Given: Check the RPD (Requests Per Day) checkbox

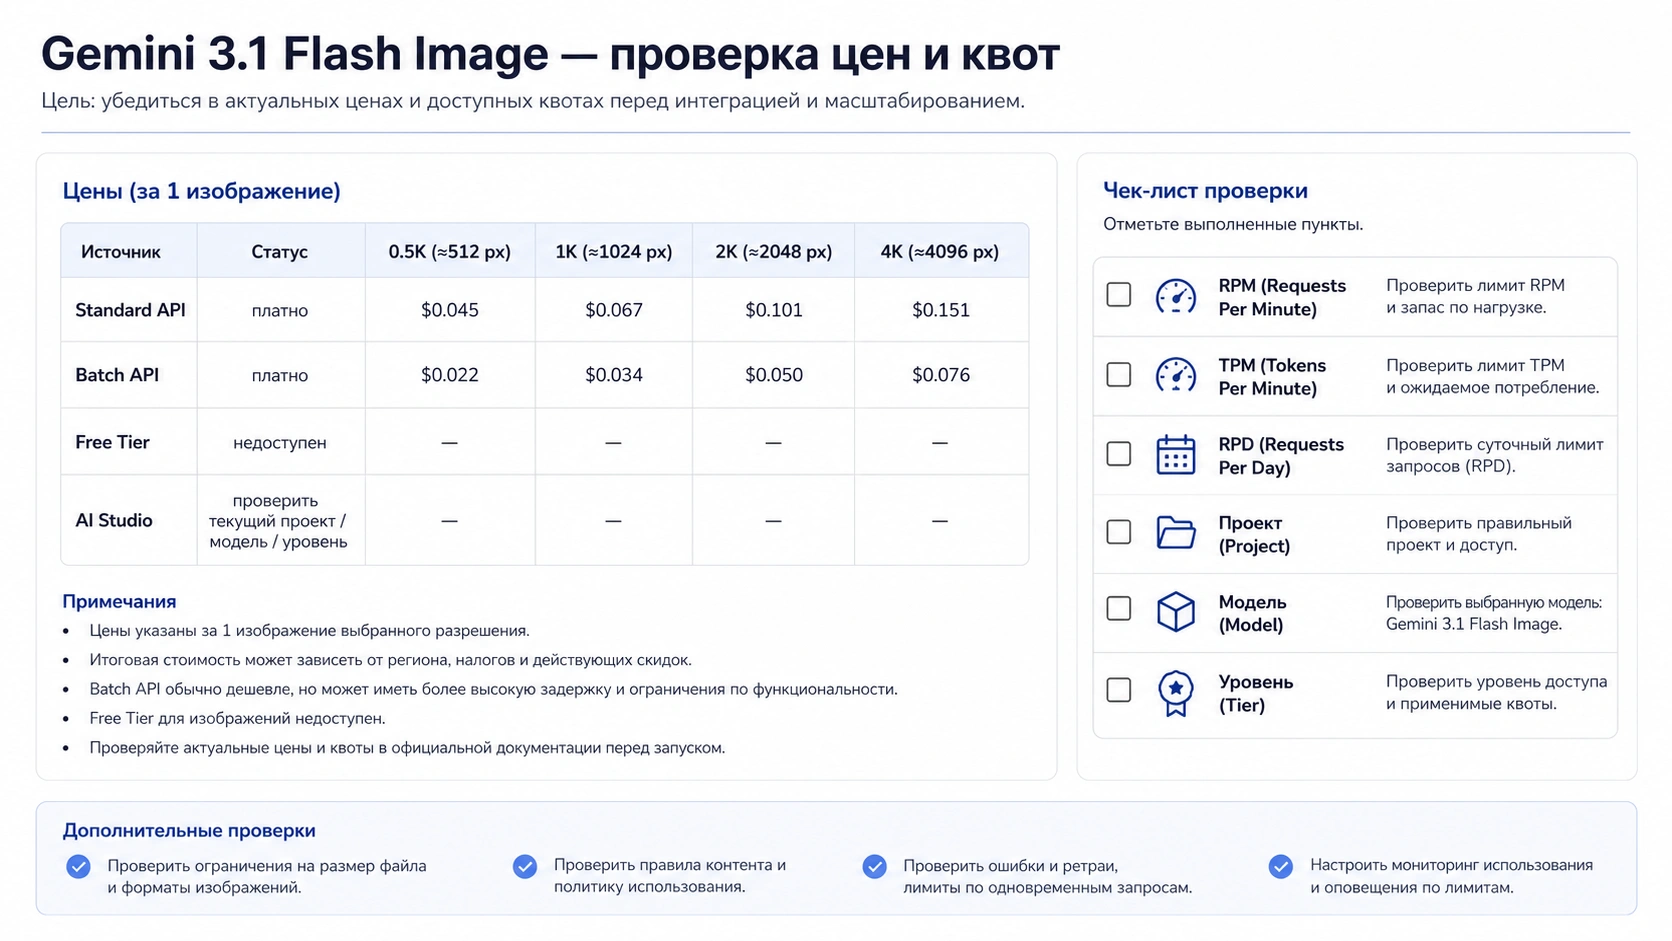Looking at the screenshot, I should pyautogui.click(x=1119, y=454).
